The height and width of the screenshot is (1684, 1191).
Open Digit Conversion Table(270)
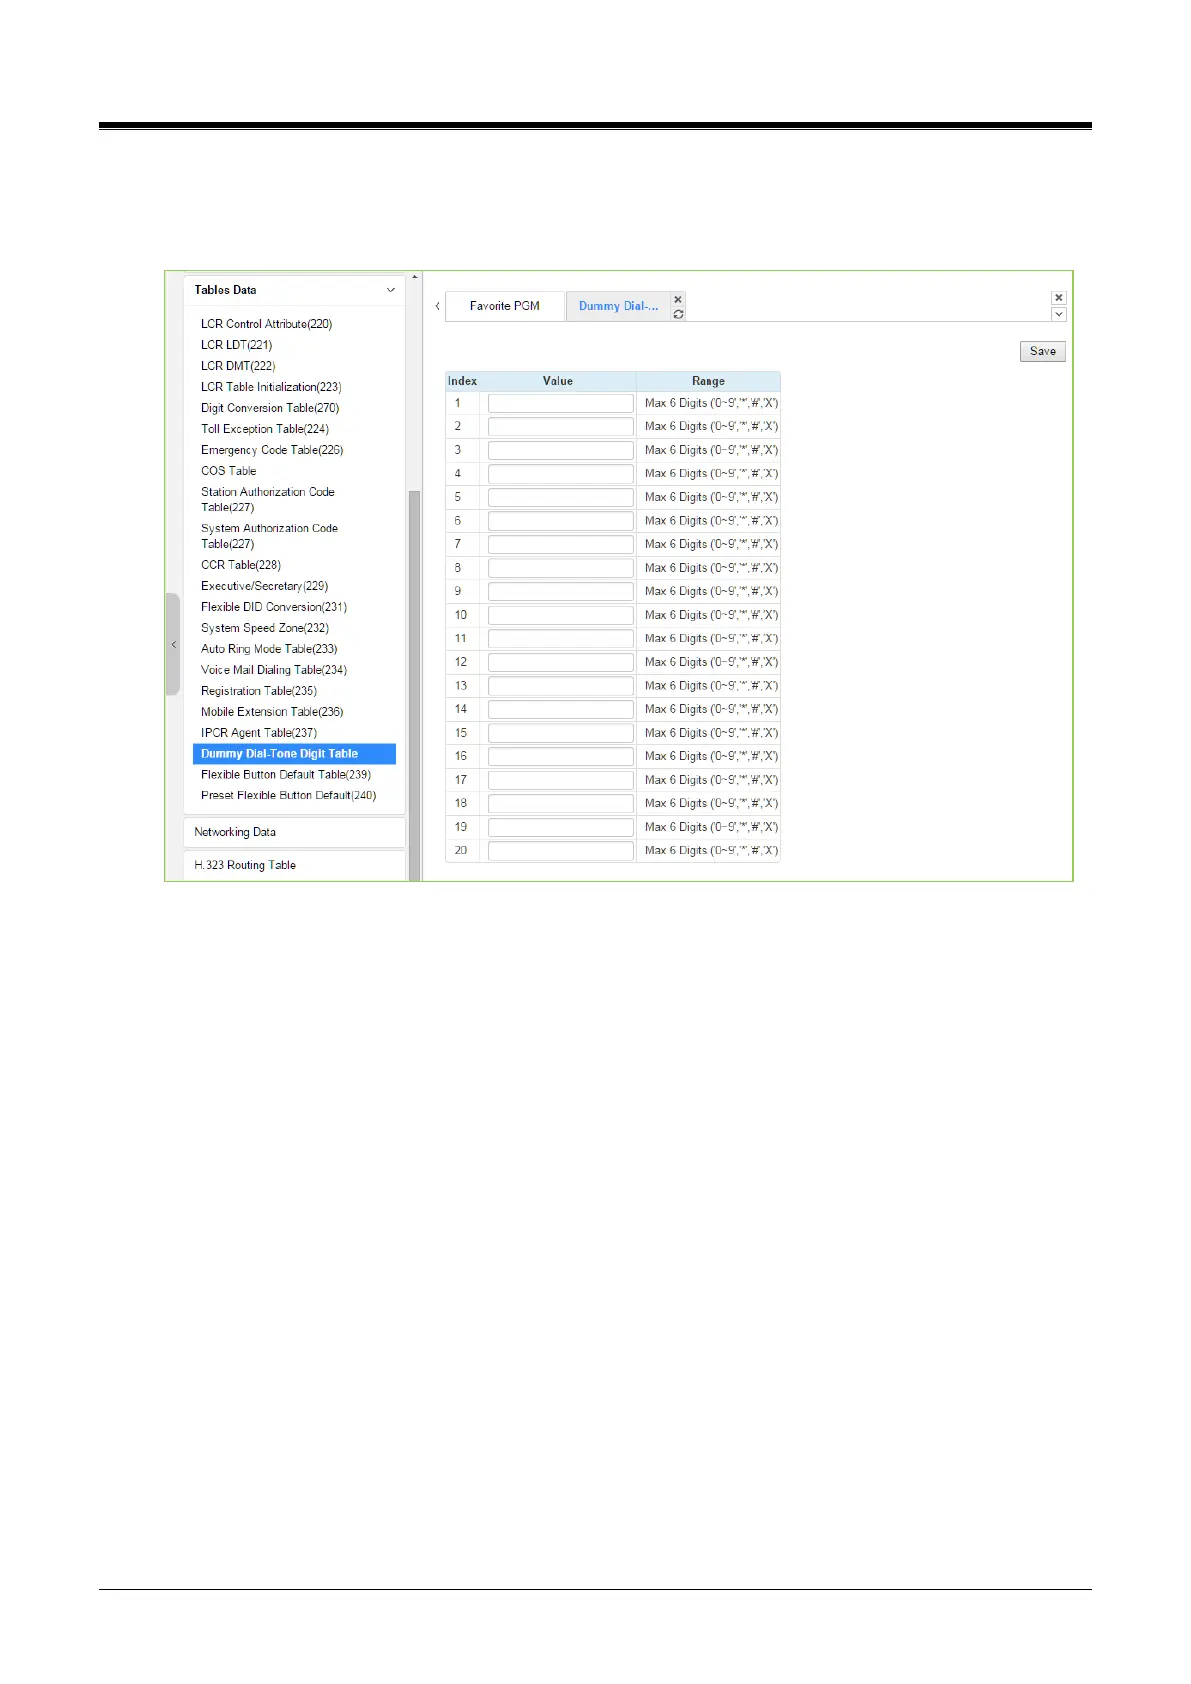270,408
